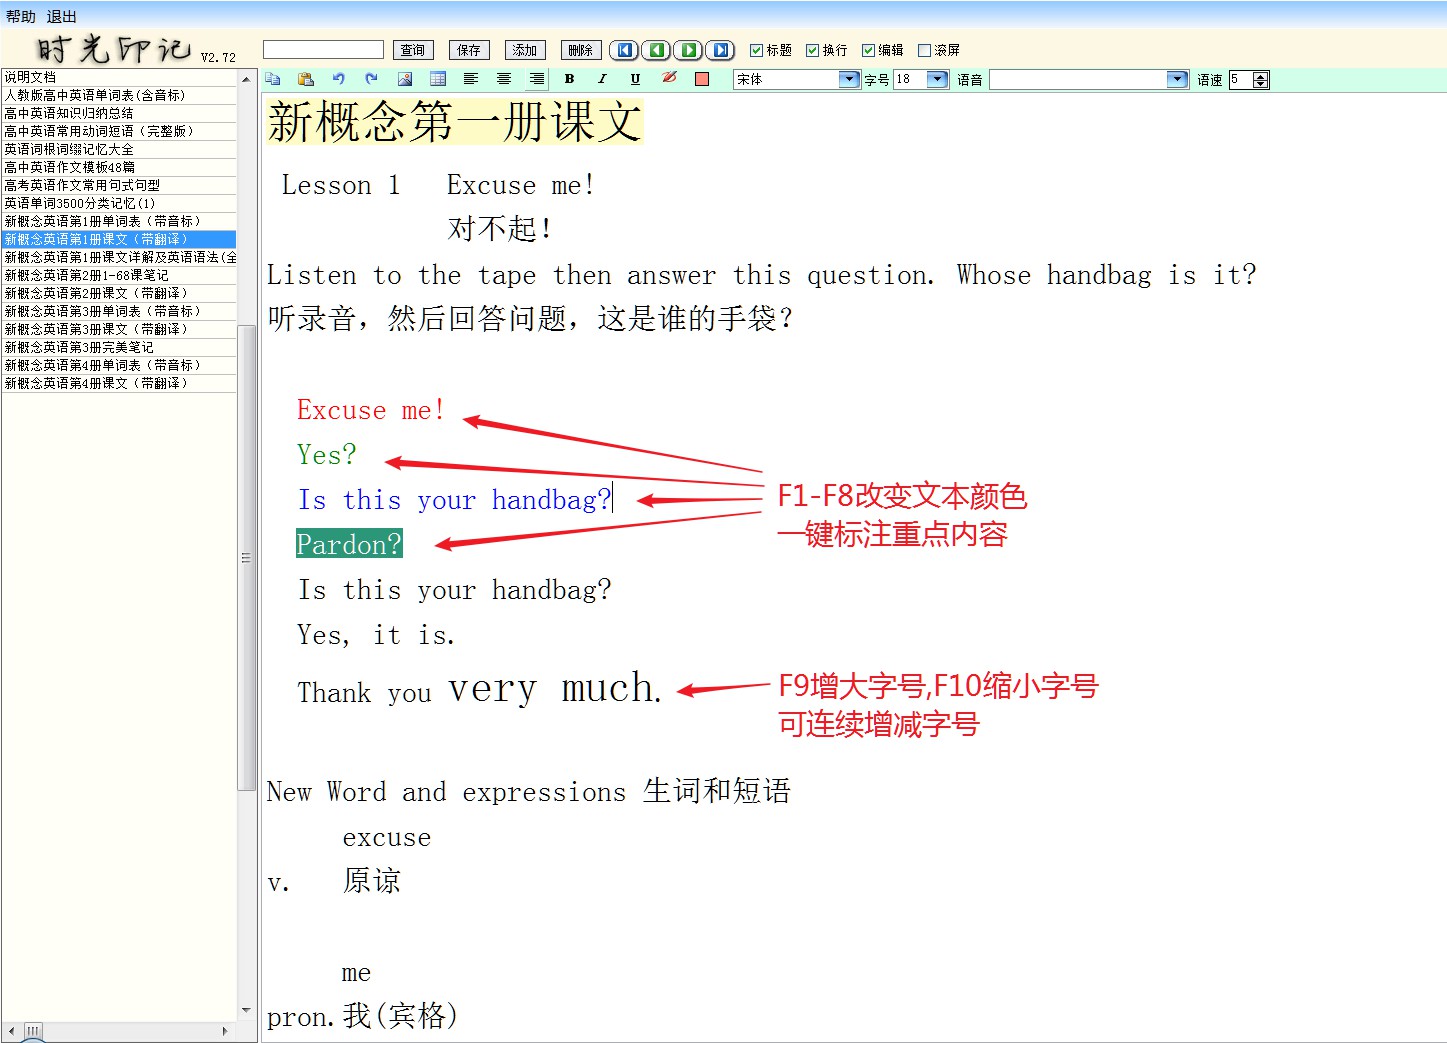
Task: Click the list's scroll-down arrow
Action: [x=246, y=1011]
